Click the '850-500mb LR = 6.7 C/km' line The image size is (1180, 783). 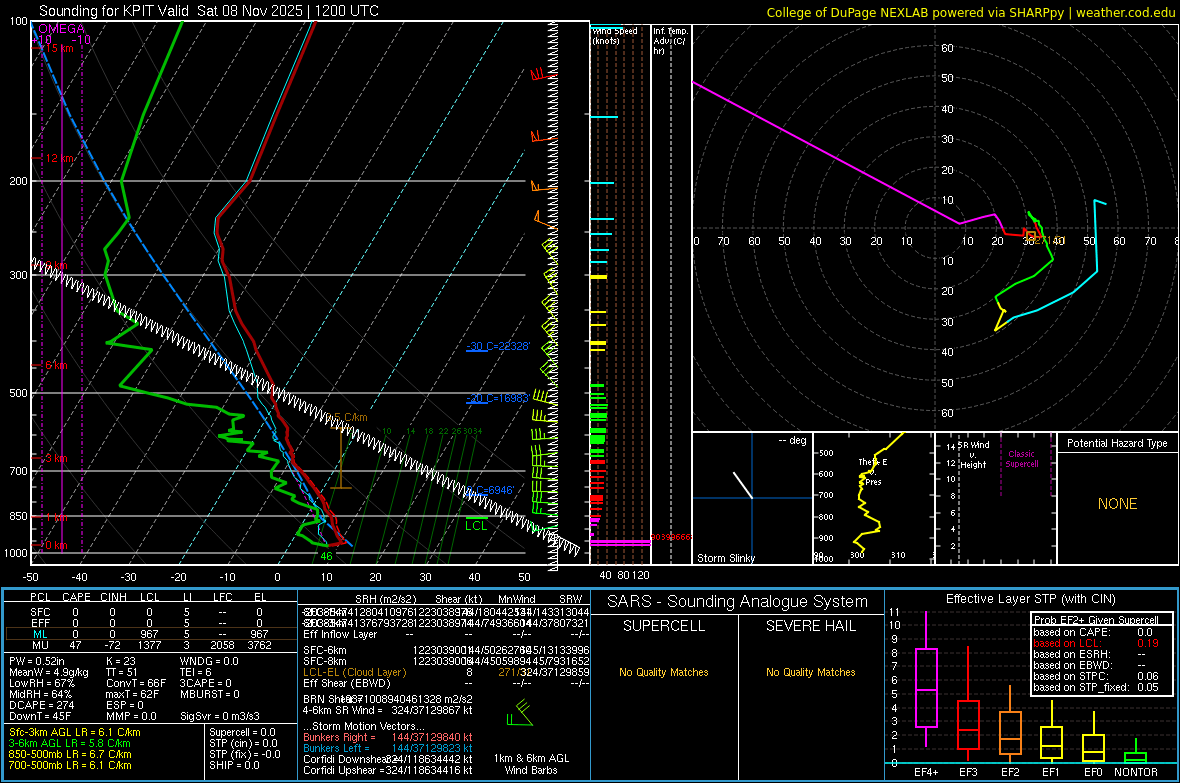pyautogui.click(x=70, y=754)
